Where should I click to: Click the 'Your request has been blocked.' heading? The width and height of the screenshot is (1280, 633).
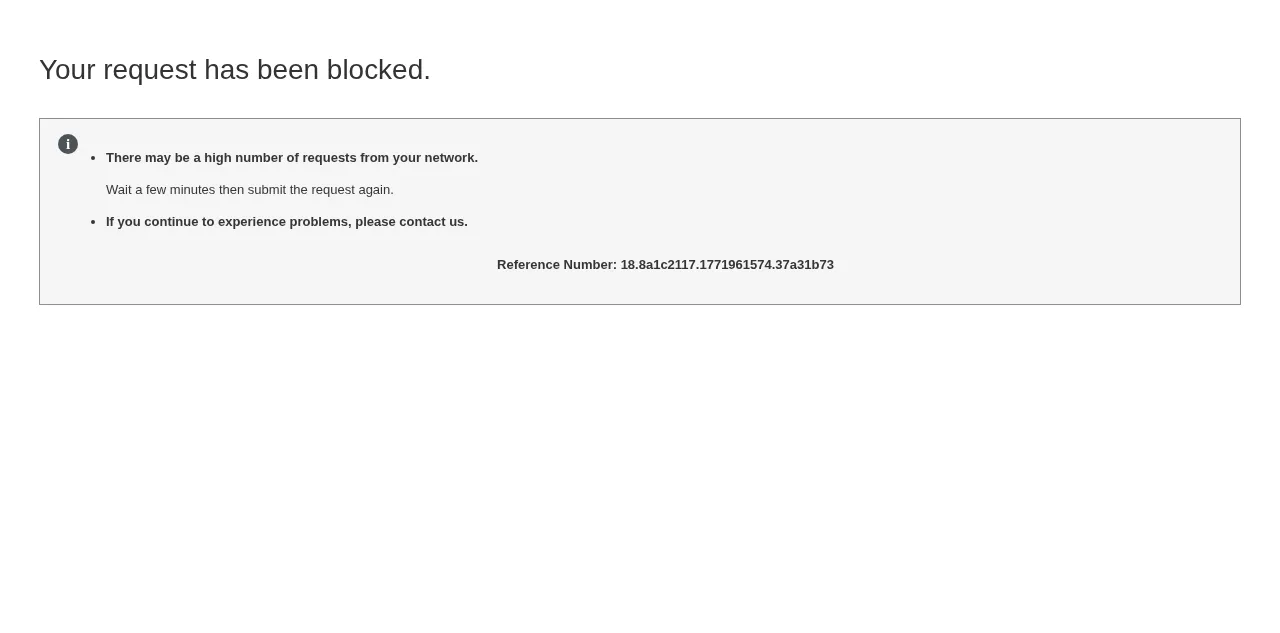point(235,70)
